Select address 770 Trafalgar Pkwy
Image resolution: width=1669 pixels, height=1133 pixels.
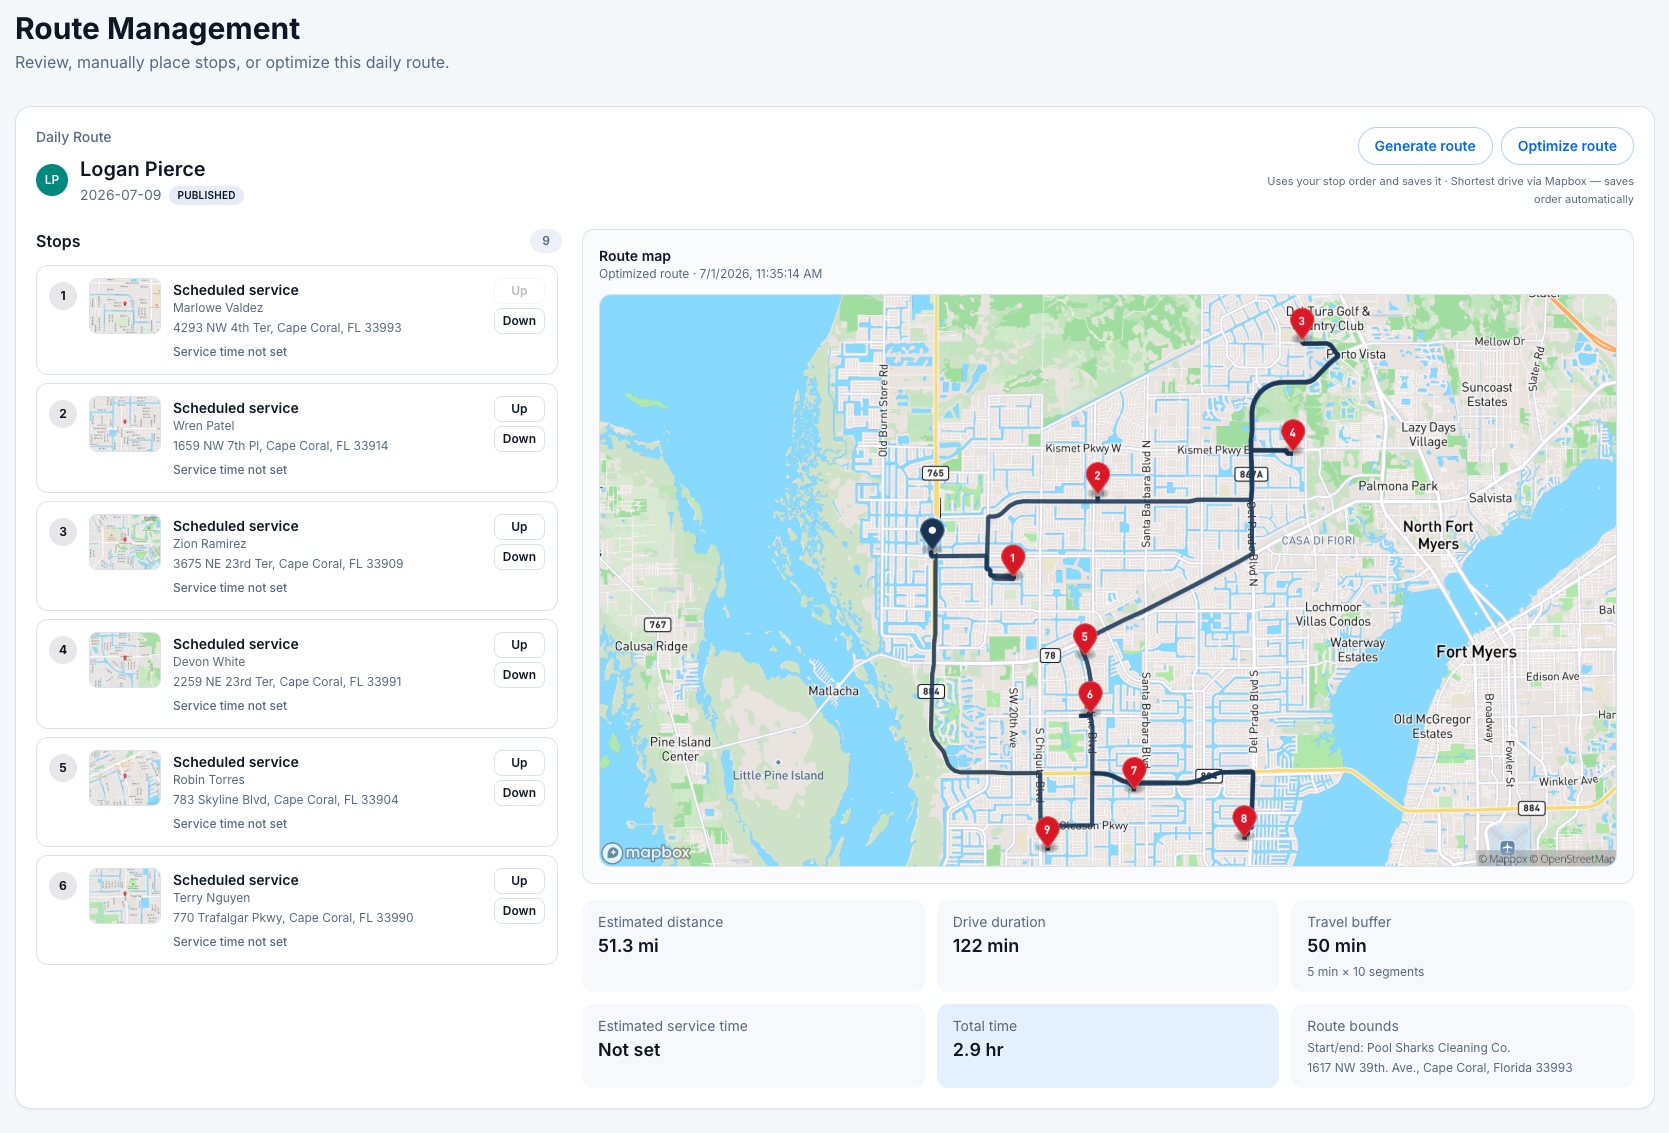(x=293, y=918)
